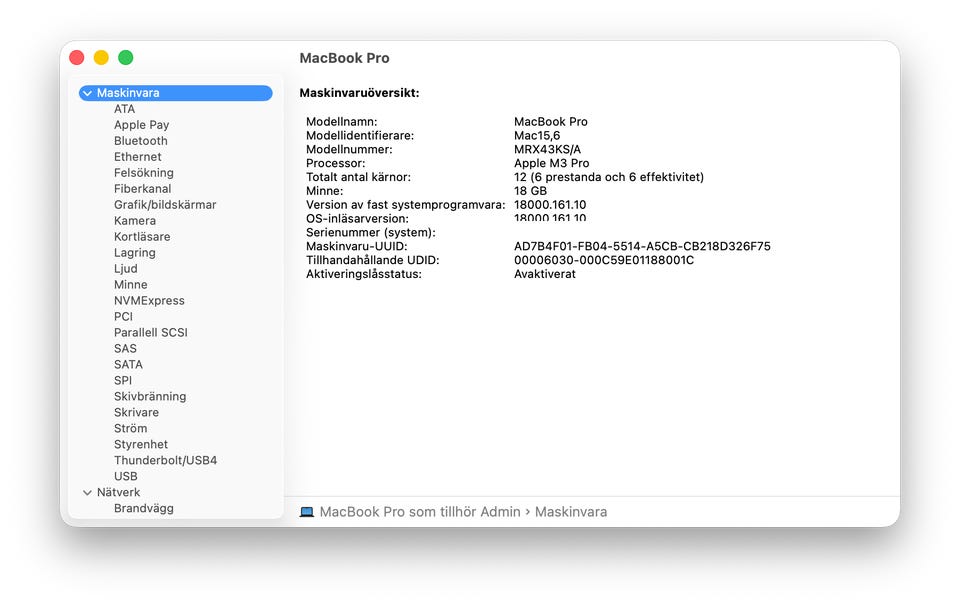Select SAS in the sidebar
Viewport: 960px width, 606px height.
[x=125, y=348]
